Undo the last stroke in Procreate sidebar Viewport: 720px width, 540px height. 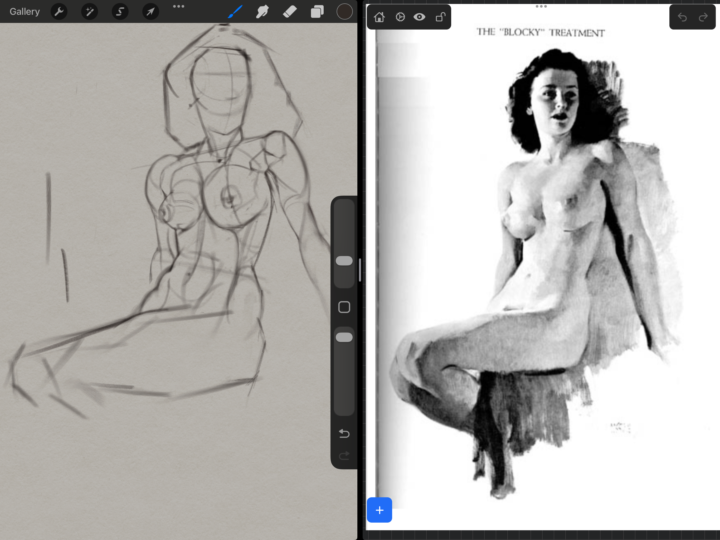pyautogui.click(x=344, y=433)
